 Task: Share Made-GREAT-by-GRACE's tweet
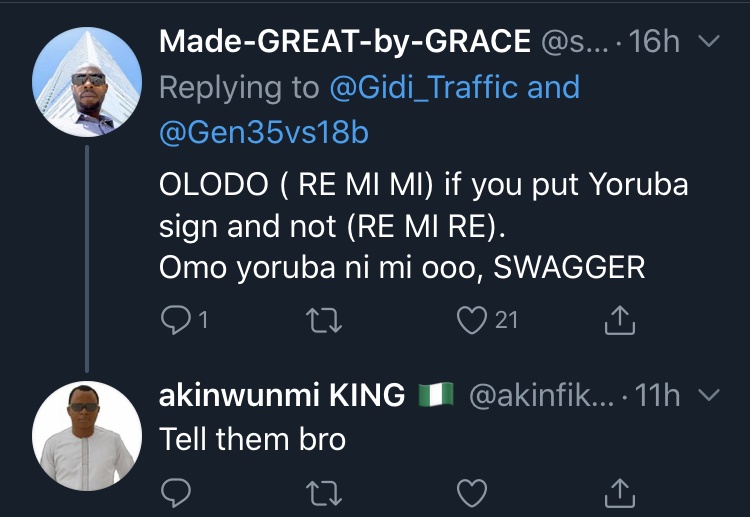[620, 321]
